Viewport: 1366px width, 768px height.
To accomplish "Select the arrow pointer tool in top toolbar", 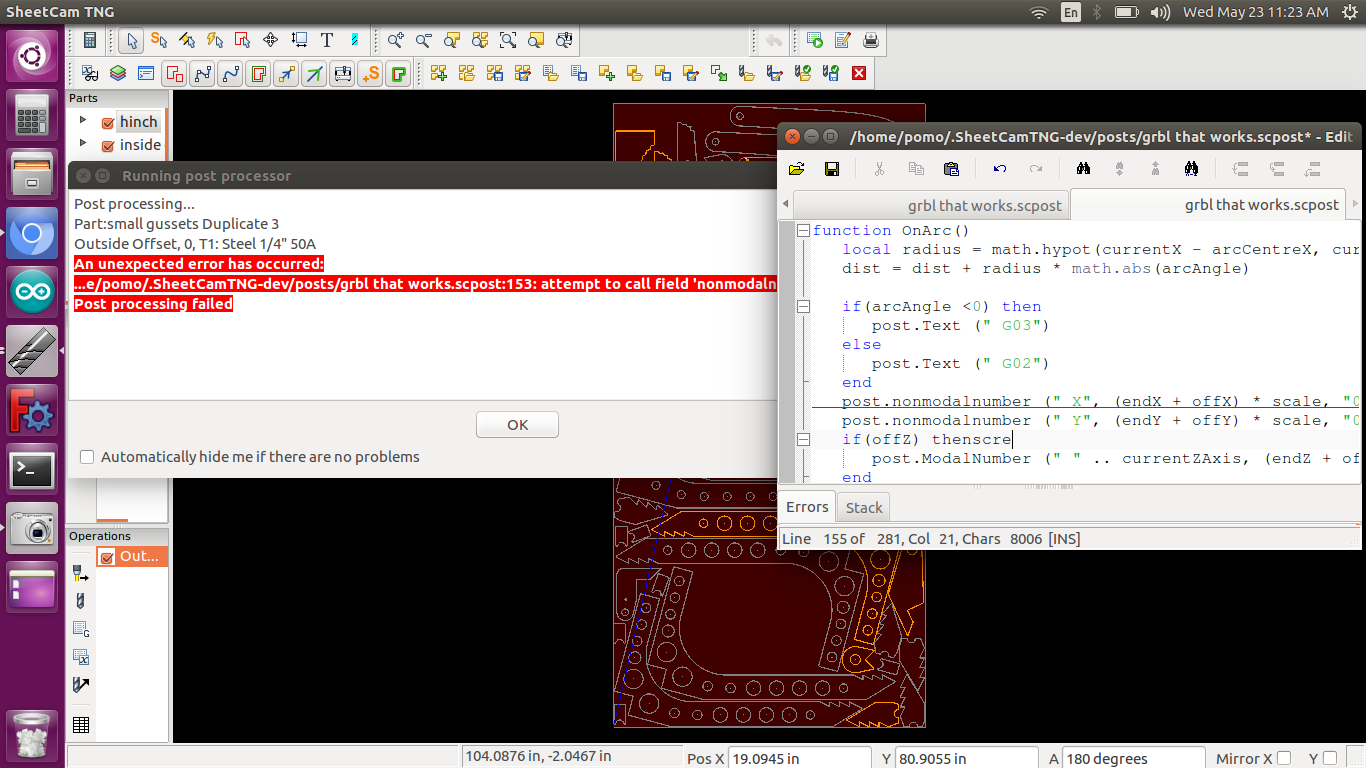I will click(131, 40).
